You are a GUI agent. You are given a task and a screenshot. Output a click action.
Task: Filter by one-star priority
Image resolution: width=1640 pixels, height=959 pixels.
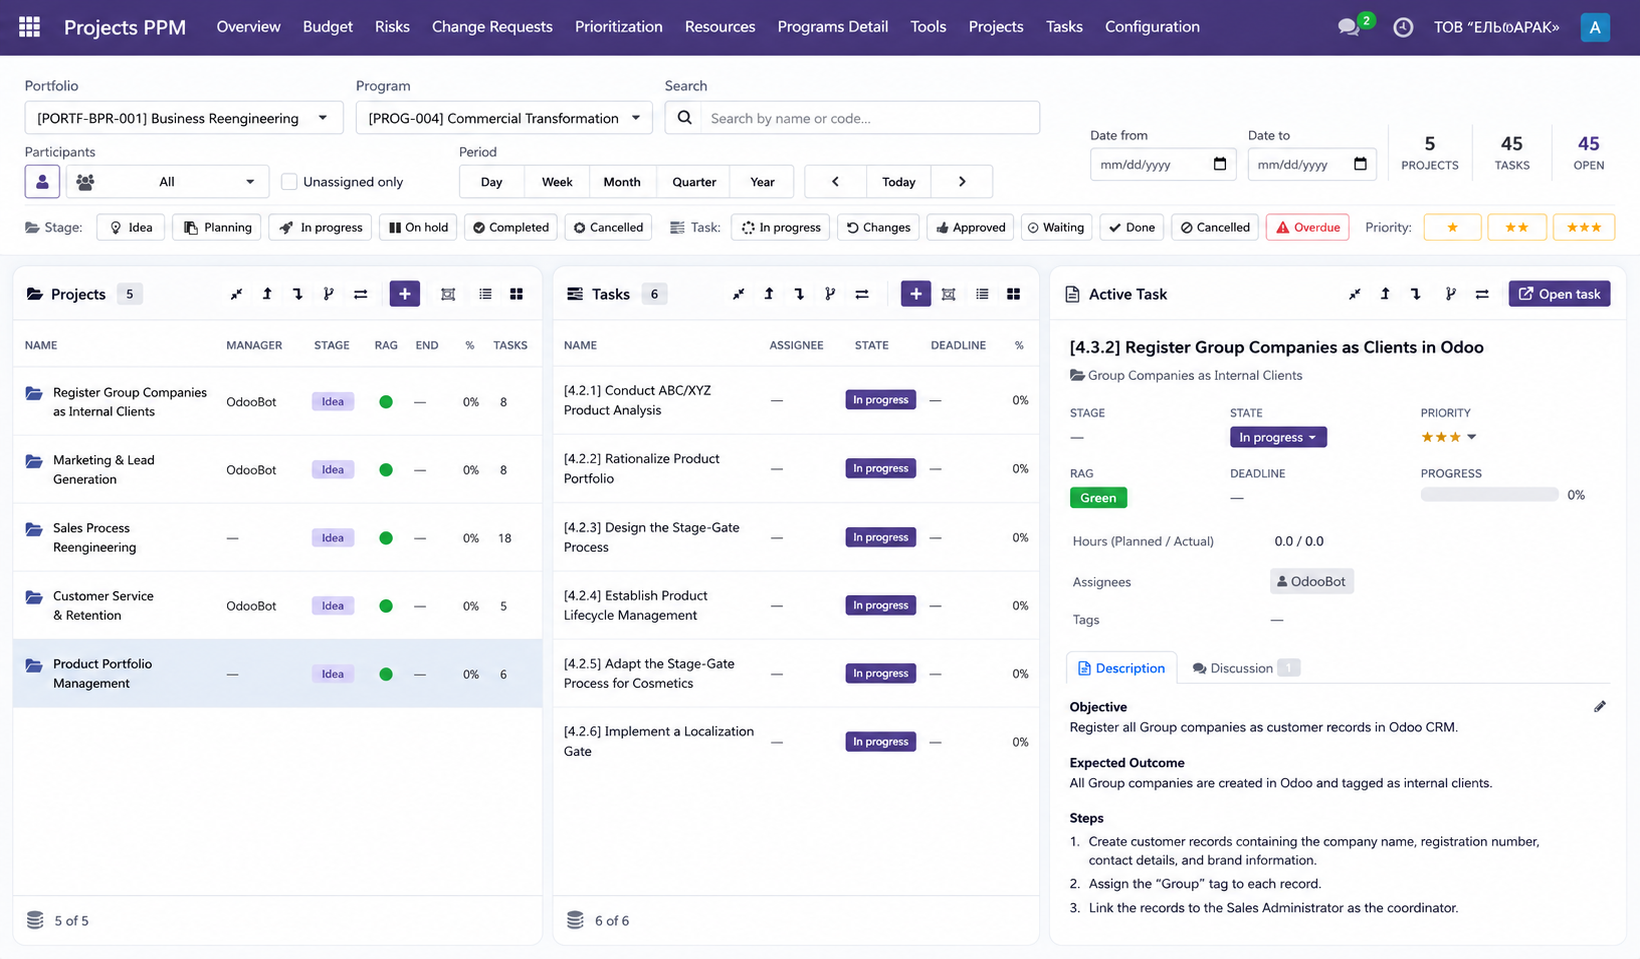click(1452, 228)
